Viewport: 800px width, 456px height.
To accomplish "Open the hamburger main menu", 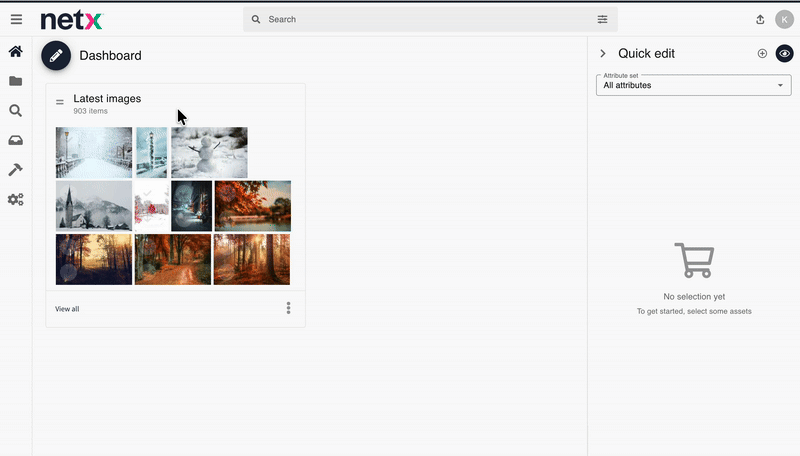I will click(16, 19).
